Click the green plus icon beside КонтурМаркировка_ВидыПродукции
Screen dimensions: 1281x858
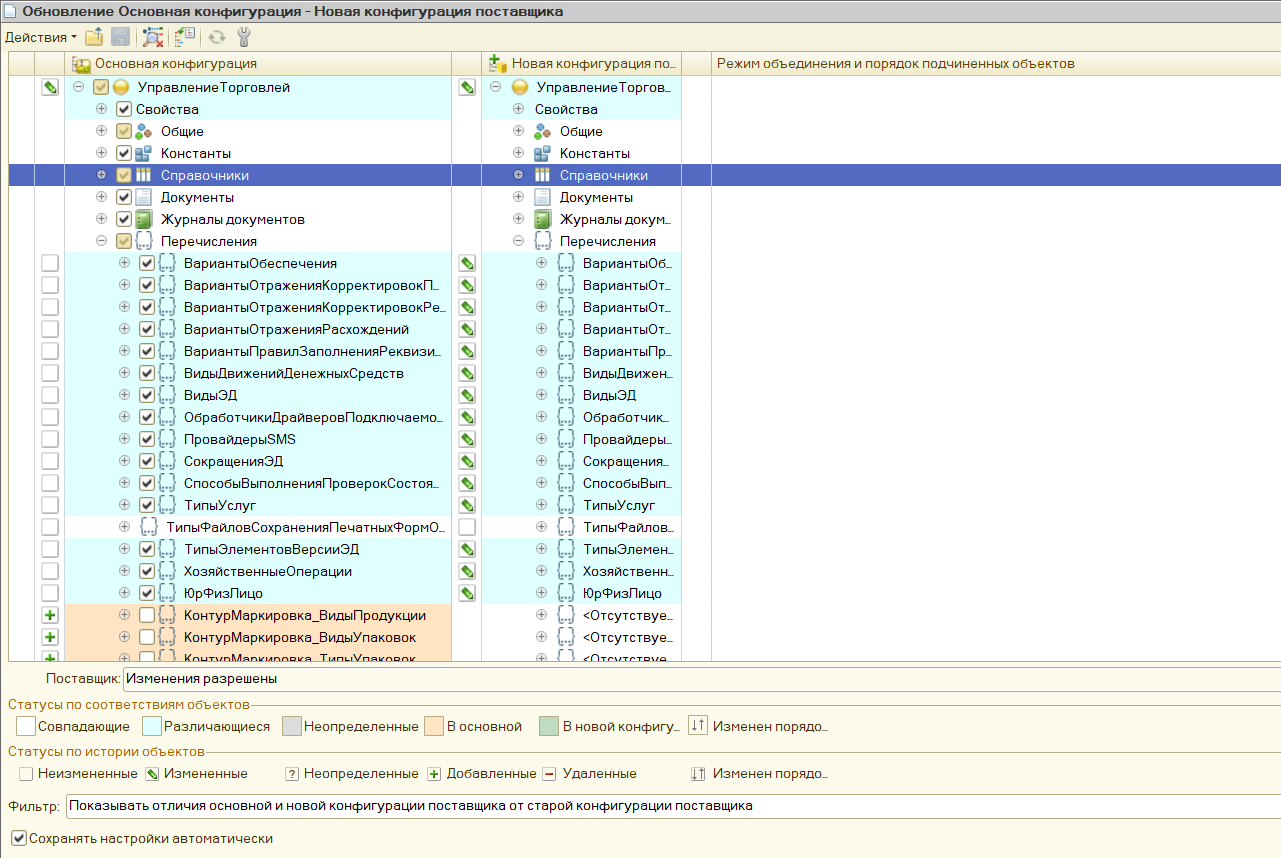click(50, 615)
